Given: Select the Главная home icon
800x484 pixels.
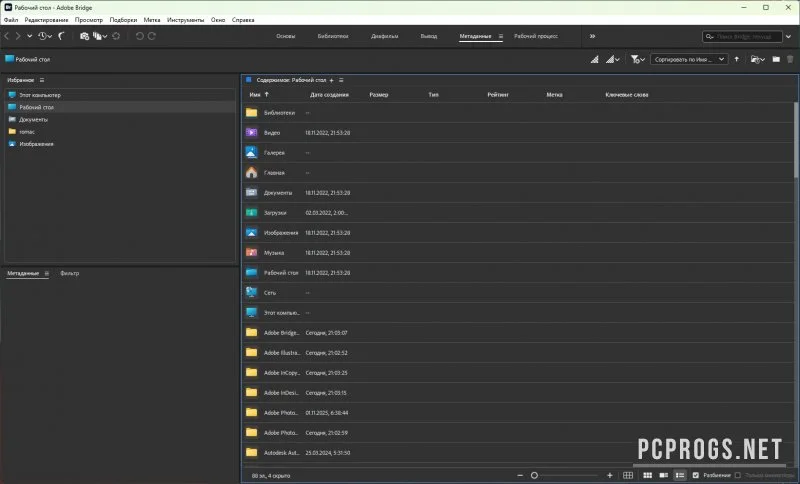Looking at the screenshot, I should click(252, 173).
